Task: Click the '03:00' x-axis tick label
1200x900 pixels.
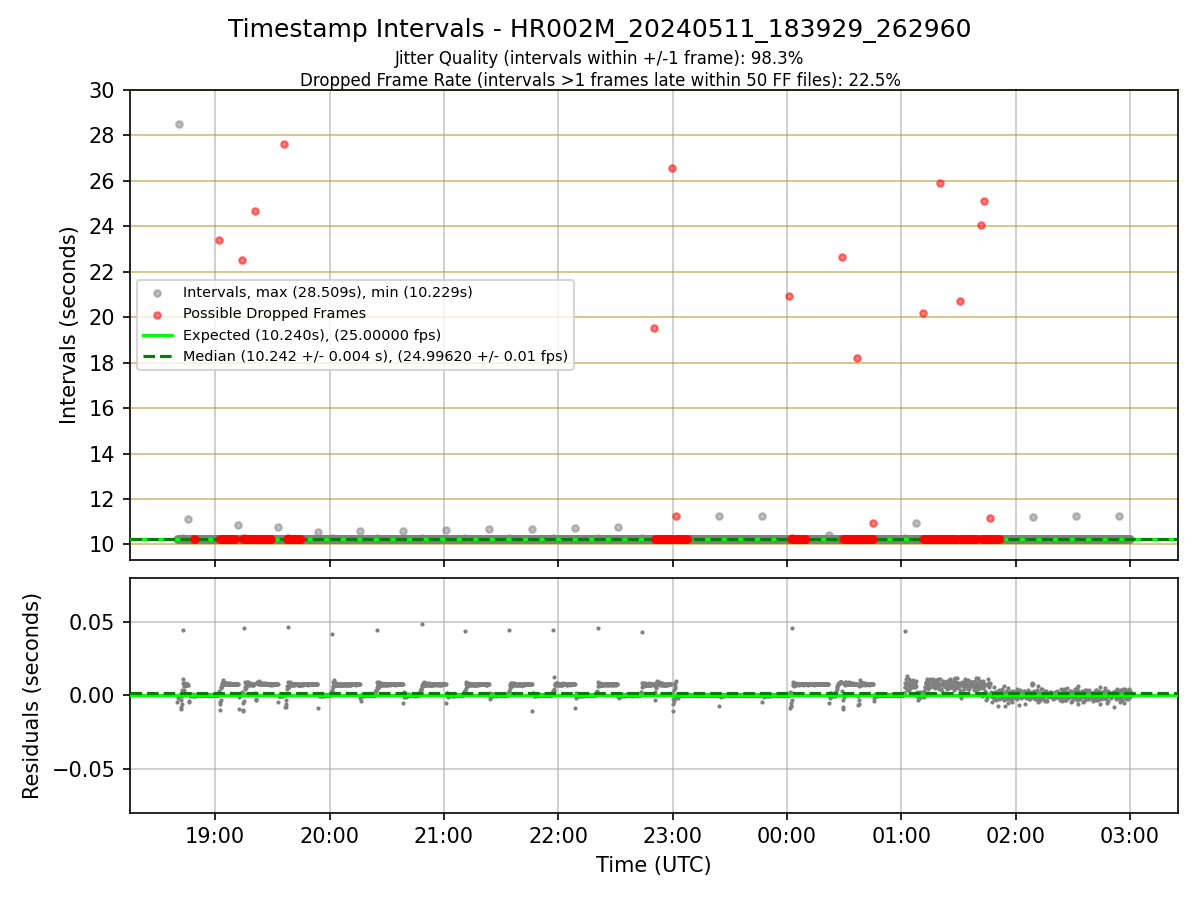Action: click(1130, 837)
